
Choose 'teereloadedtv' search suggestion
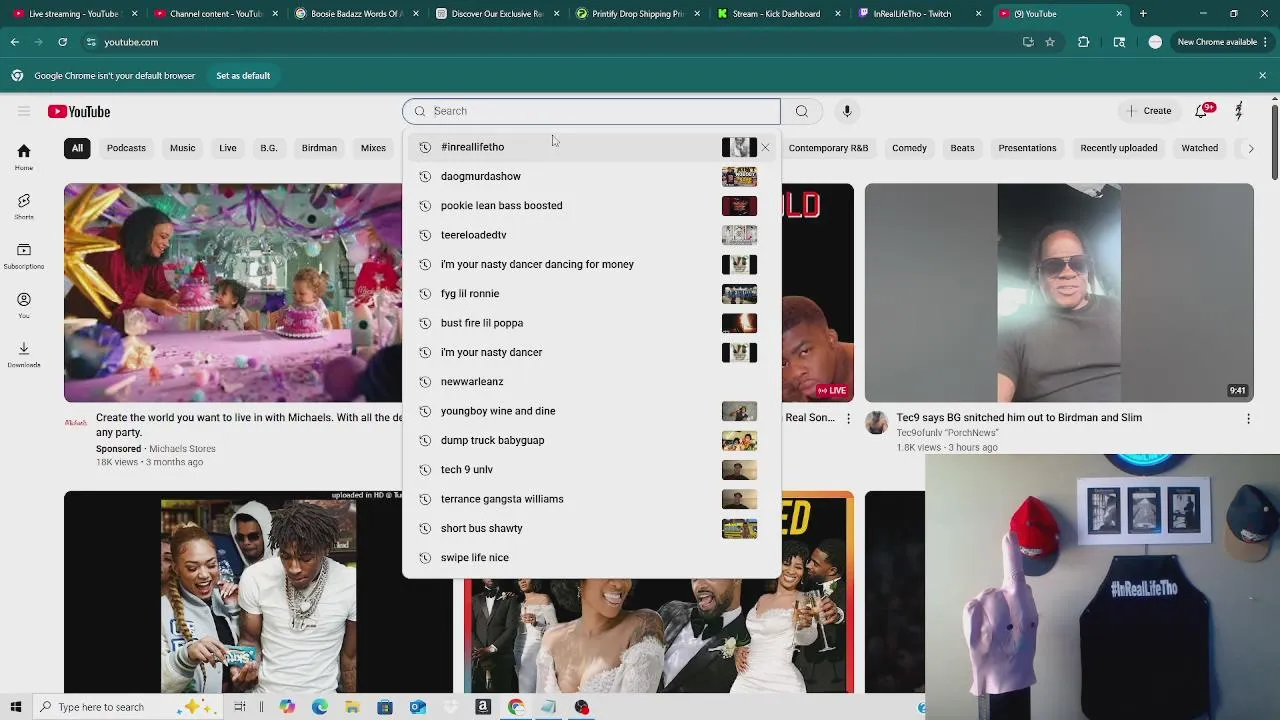click(591, 235)
